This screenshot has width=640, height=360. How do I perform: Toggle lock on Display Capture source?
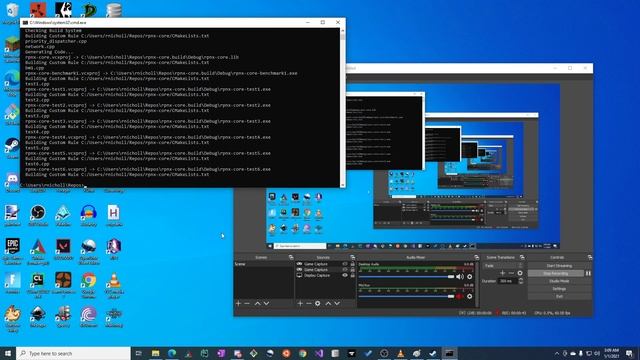coord(353,276)
